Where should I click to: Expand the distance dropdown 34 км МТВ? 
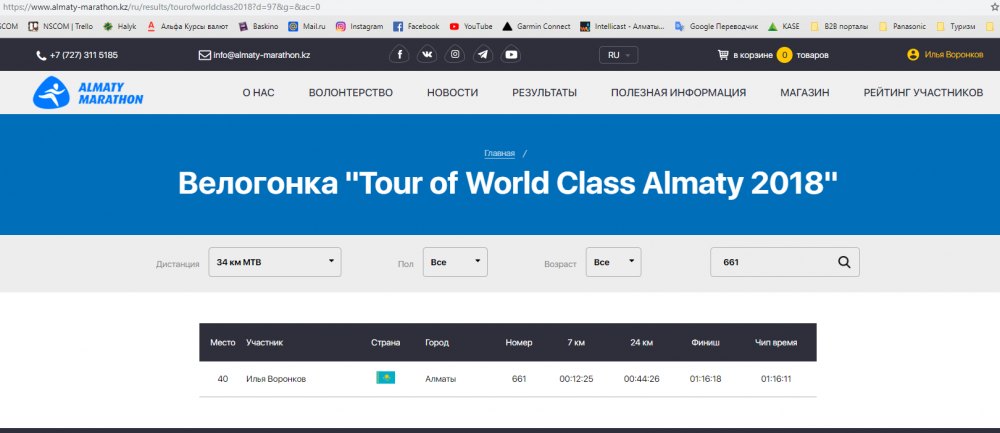[x=275, y=262]
